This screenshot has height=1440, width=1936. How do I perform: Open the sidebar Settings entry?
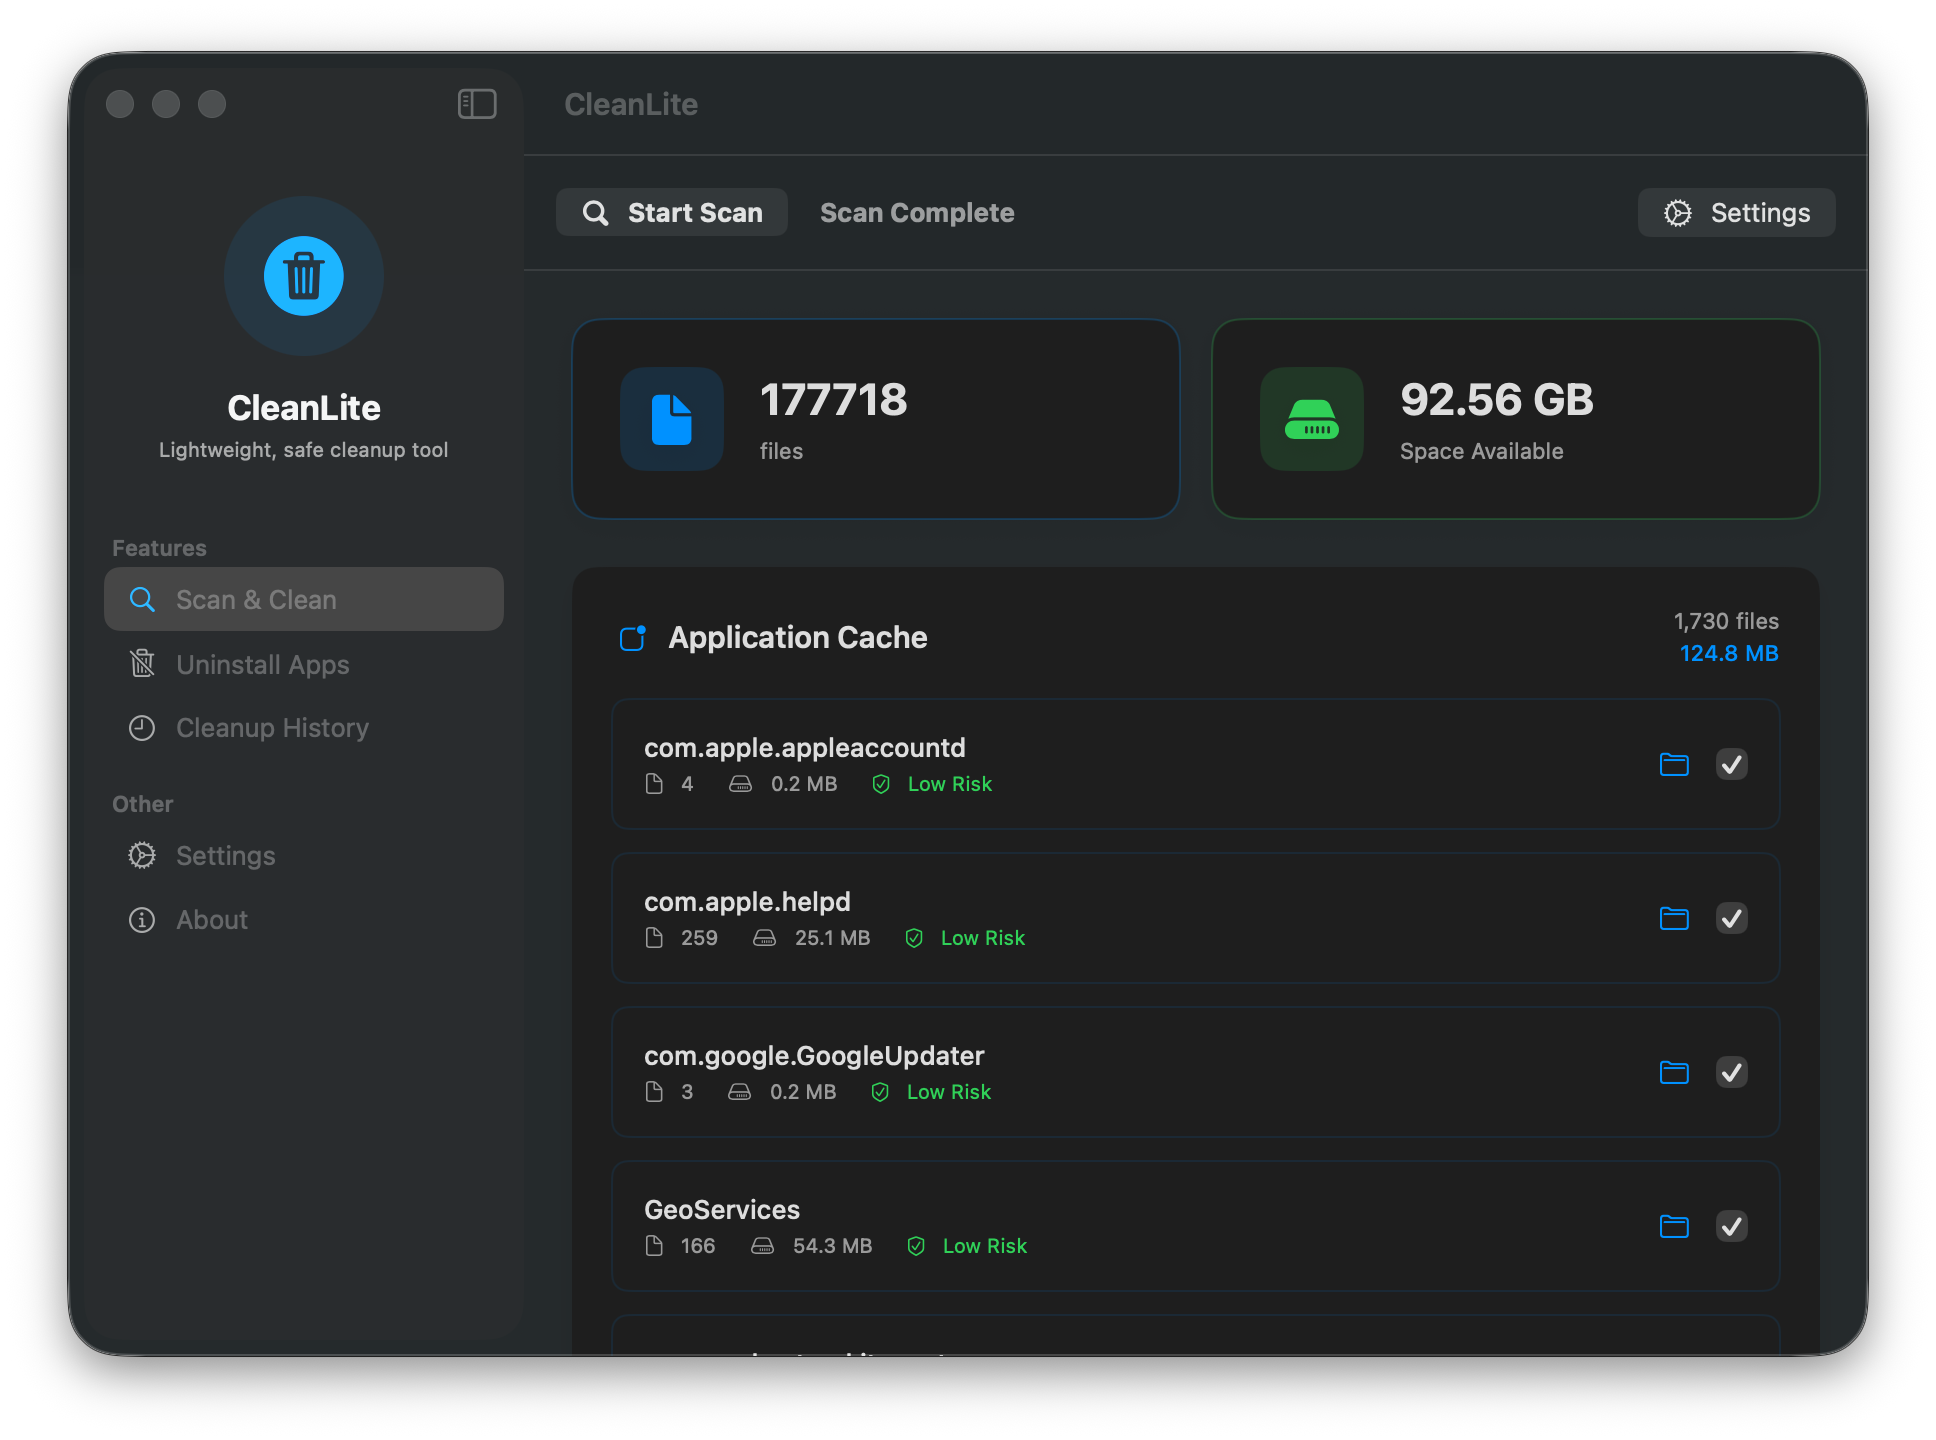[x=225, y=856]
